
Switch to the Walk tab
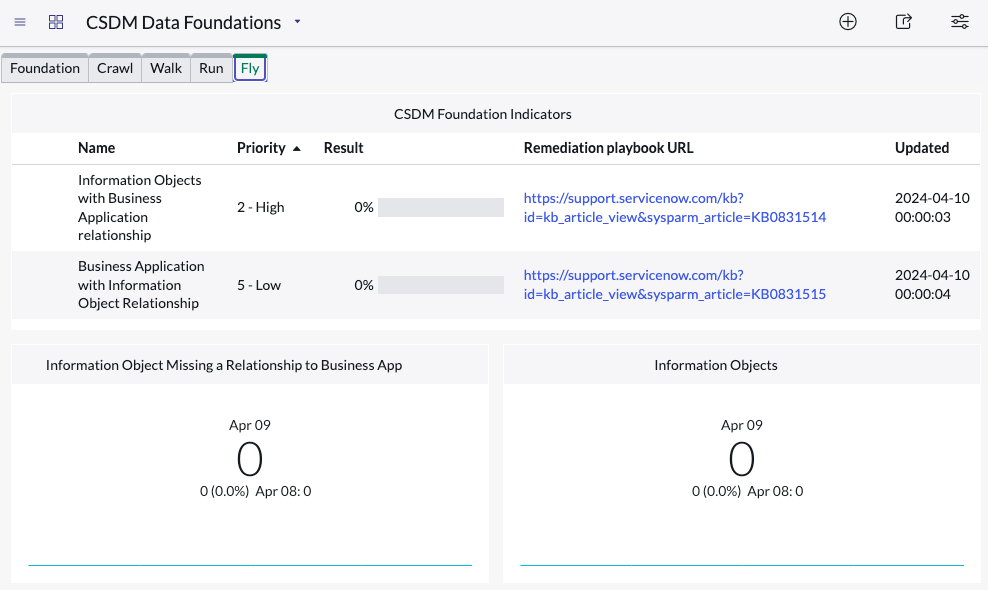(166, 68)
